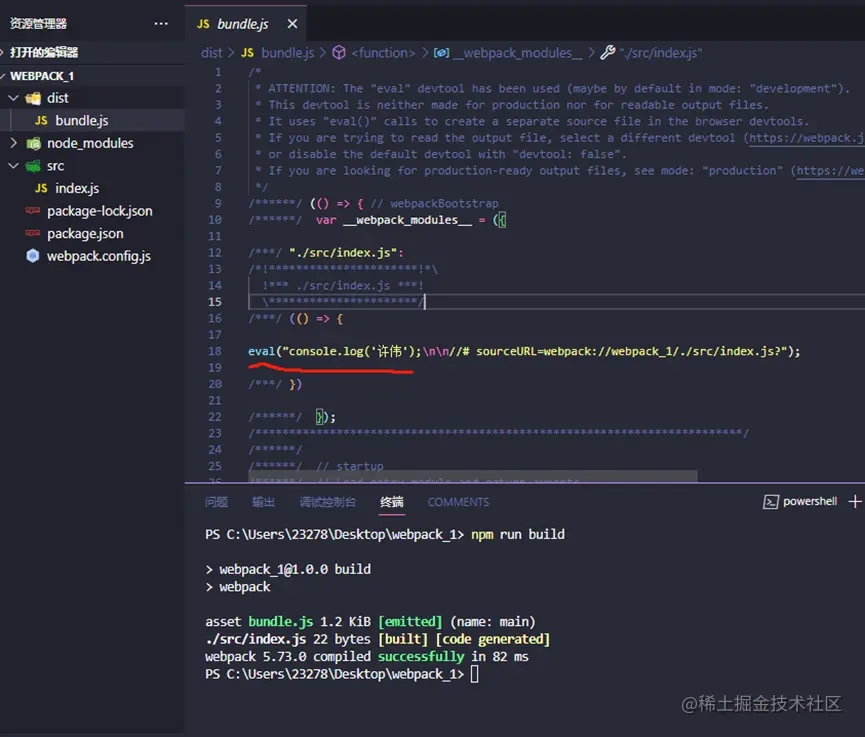Click the npm run build command in terminal

click(517, 535)
